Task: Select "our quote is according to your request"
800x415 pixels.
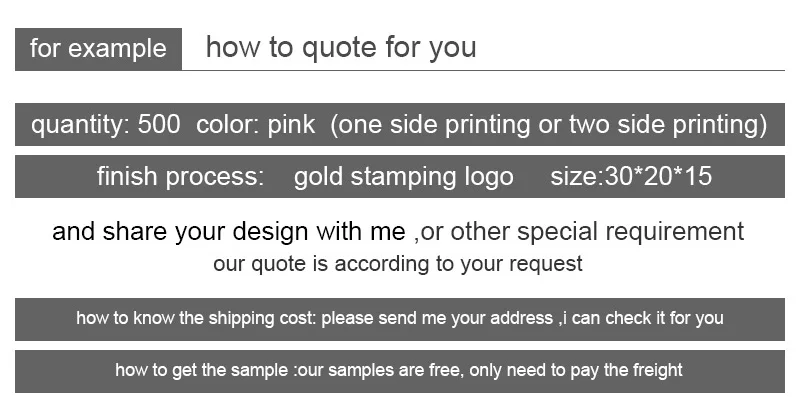Action: pos(398,264)
